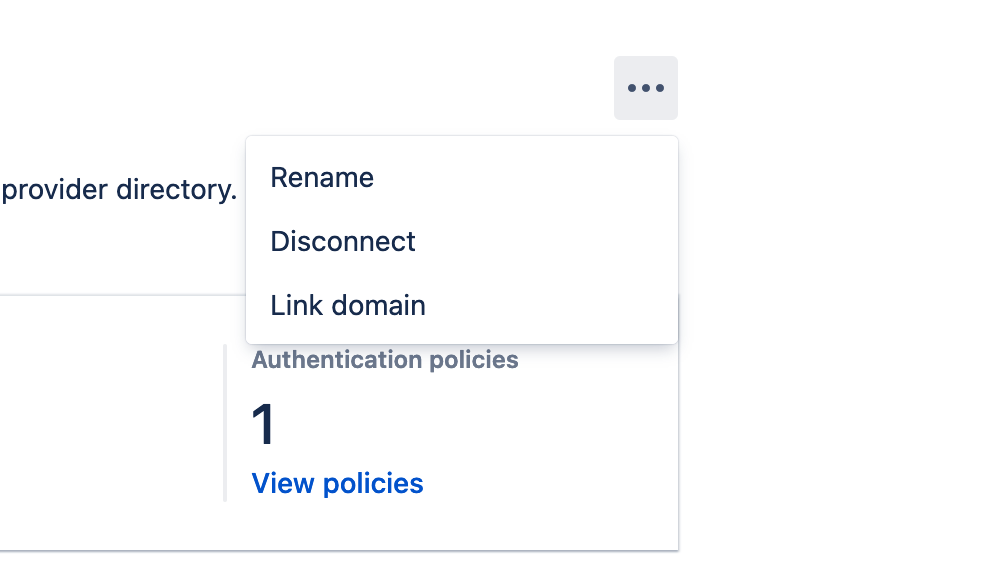Click the large number under Authentication policies
This screenshot has width=982, height=568.
click(263, 425)
